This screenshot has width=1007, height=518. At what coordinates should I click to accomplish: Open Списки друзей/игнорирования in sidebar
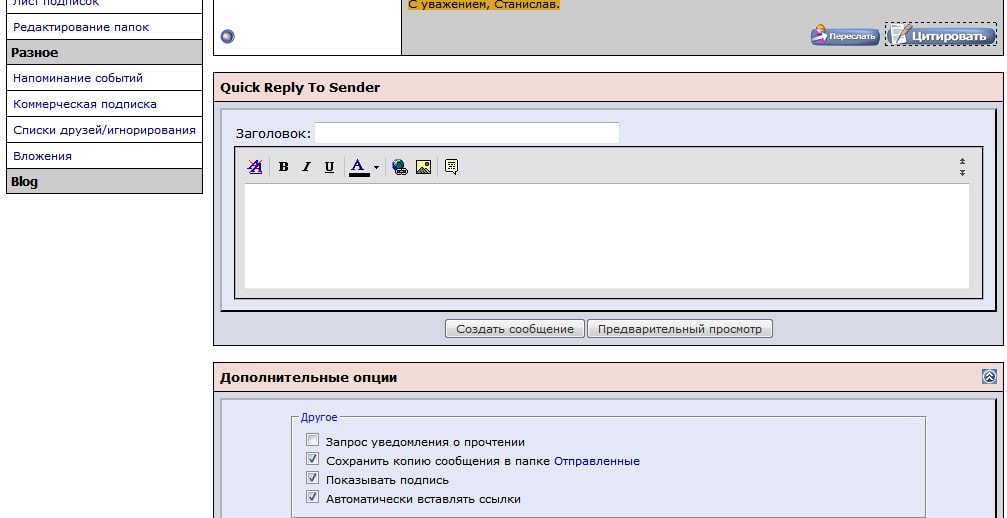[x=104, y=130]
